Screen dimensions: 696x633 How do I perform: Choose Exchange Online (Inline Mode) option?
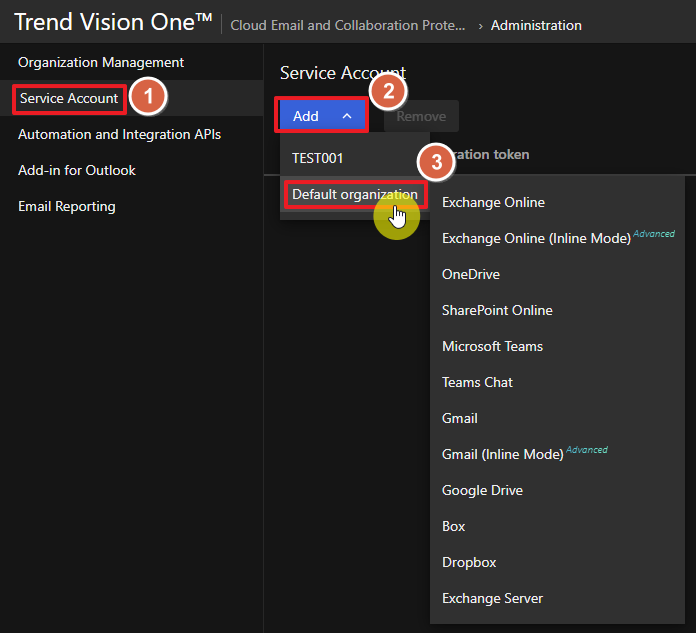point(536,238)
